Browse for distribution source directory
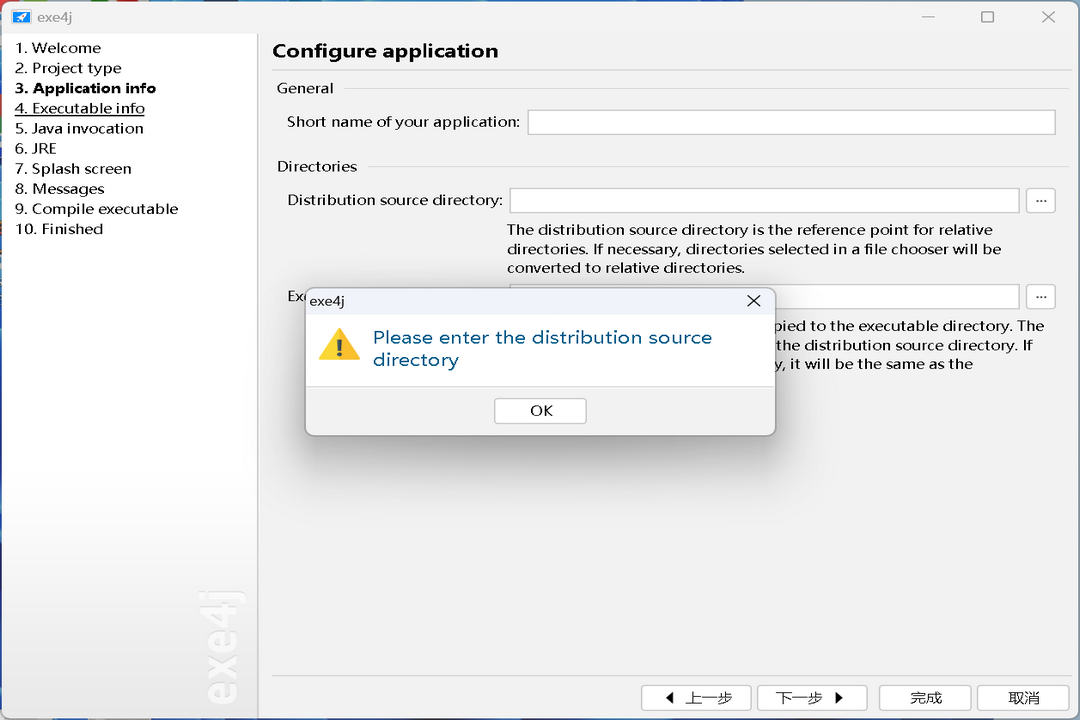 tap(1040, 200)
